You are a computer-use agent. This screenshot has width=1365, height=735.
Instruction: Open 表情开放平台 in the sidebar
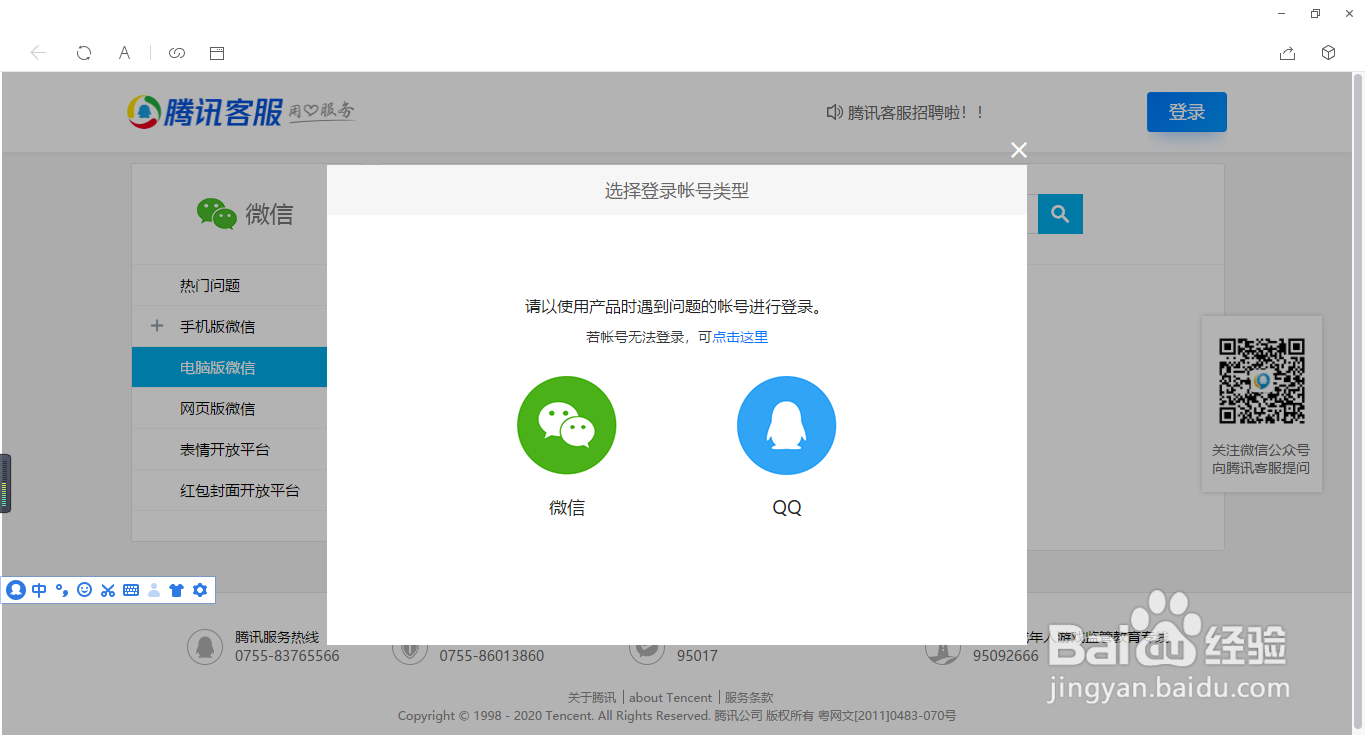pos(225,449)
